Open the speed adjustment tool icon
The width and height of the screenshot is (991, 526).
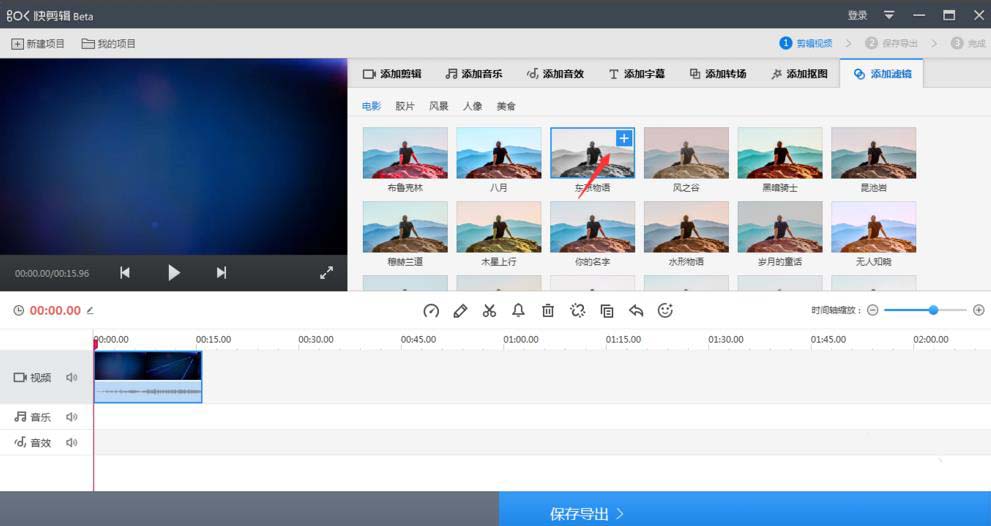[431, 310]
